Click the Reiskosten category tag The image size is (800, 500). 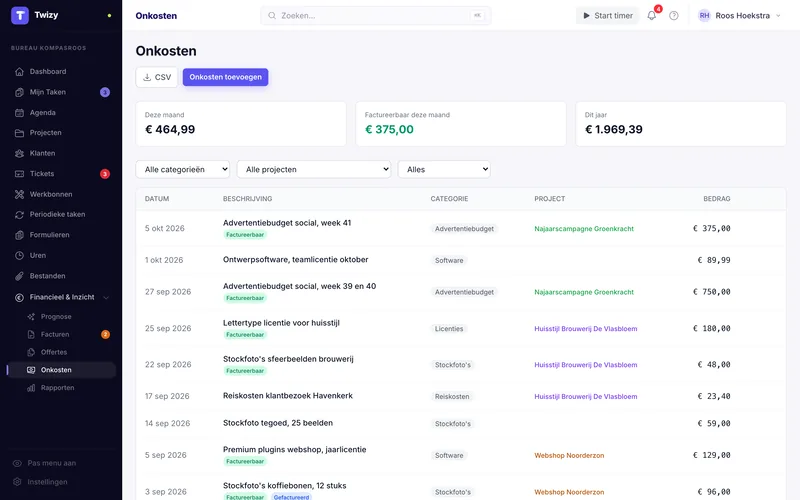(452, 396)
